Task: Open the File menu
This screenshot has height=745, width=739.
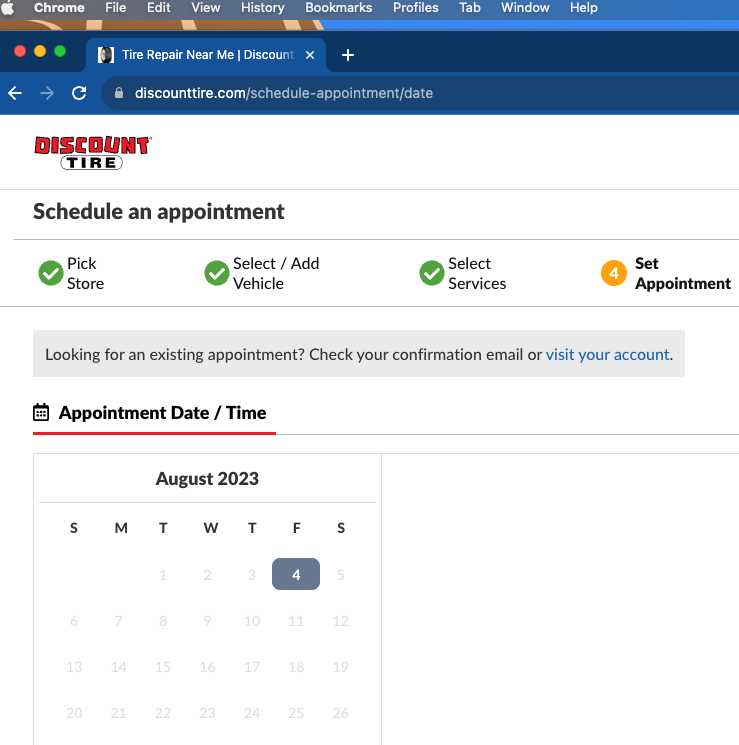Action: tap(115, 8)
